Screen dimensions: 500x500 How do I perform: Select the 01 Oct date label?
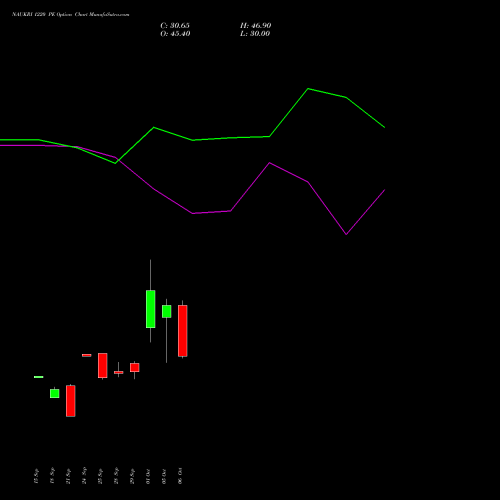148,476
